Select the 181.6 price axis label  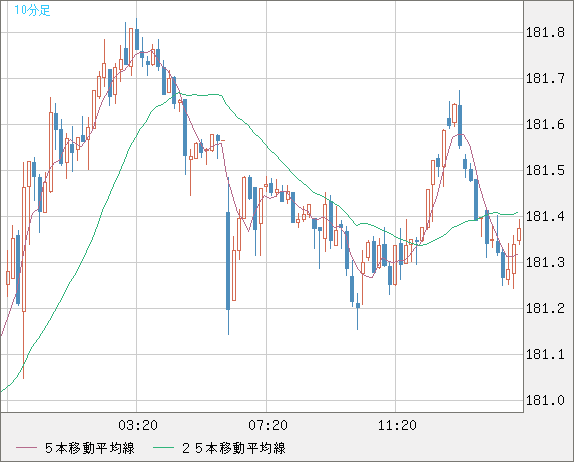[545, 124]
